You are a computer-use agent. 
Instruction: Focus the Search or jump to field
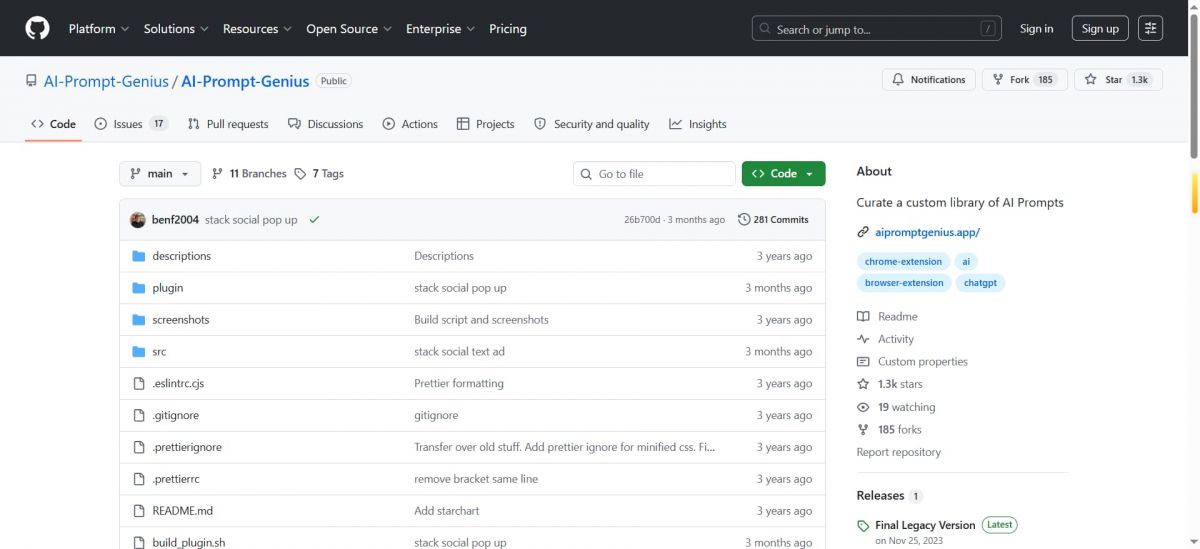[x=876, y=29]
